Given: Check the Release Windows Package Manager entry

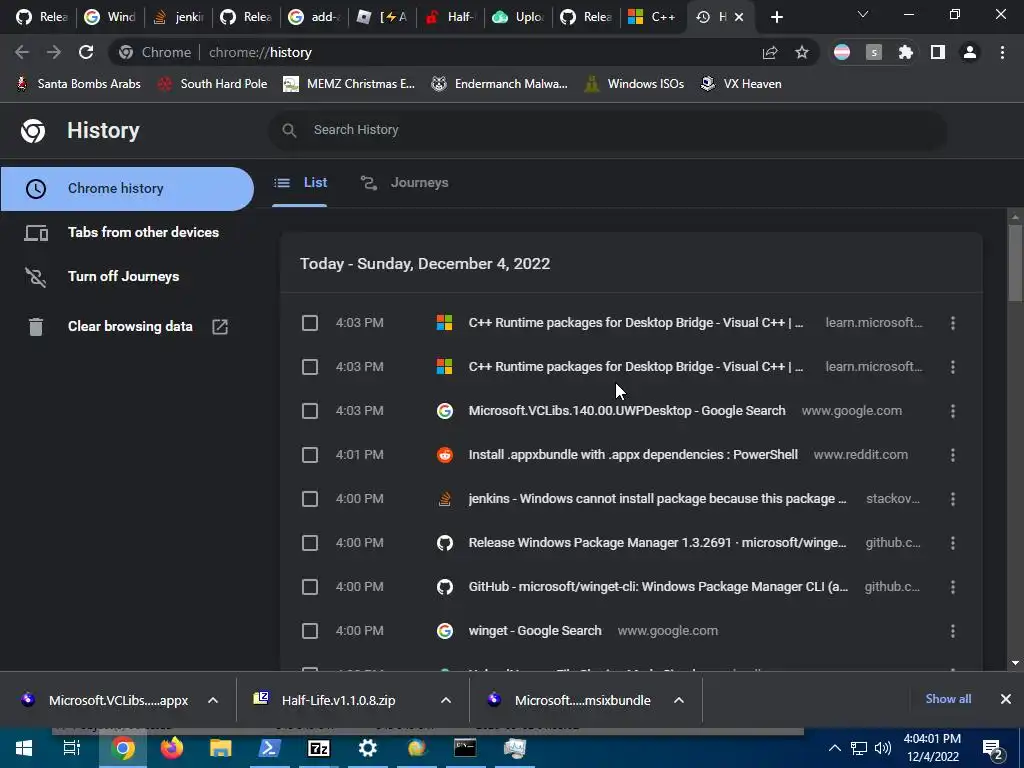Looking at the screenshot, I should 310,543.
